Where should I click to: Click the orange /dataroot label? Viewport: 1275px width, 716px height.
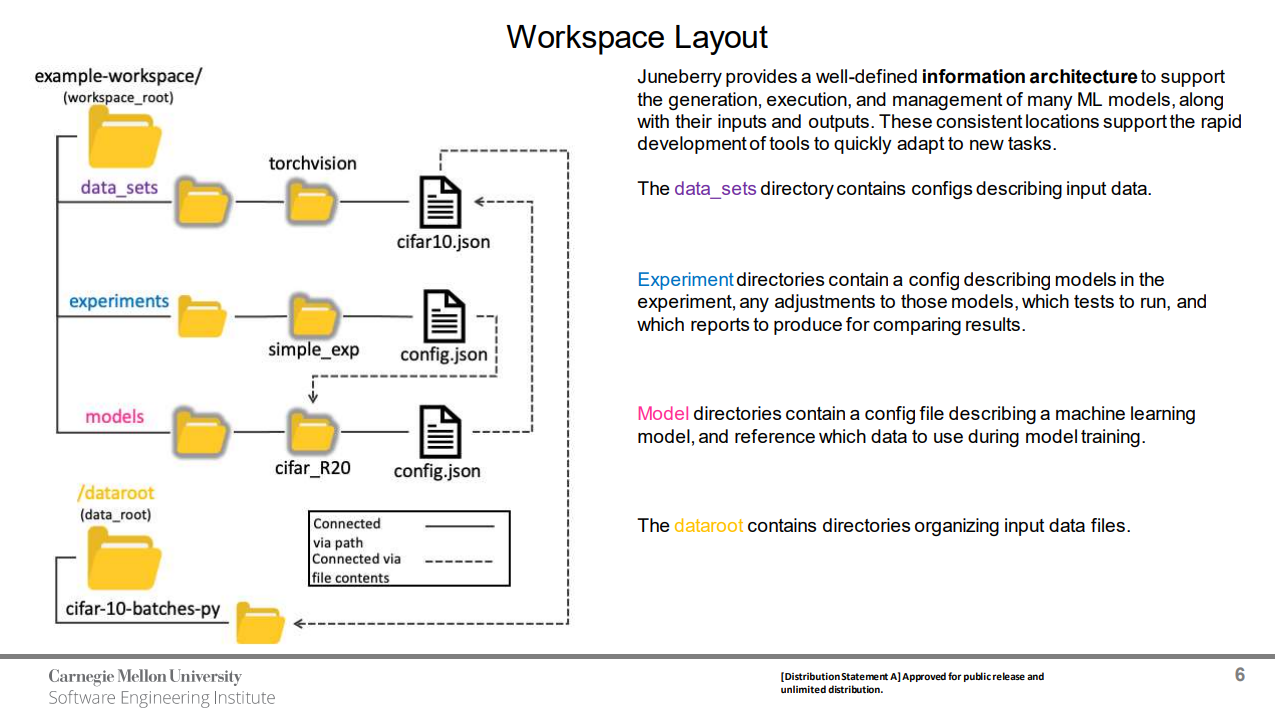tap(116, 493)
